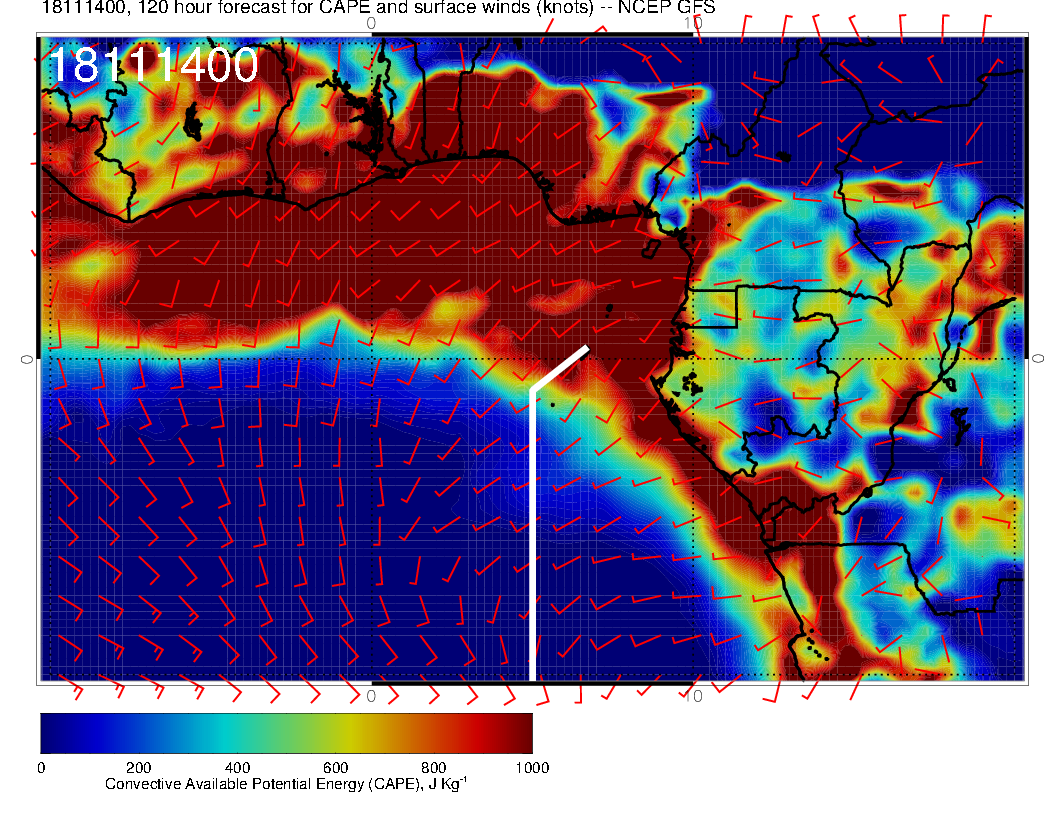The height and width of the screenshot is (816, 1056).
Task: Click the midpoint of the white vertical line
Action: [532, 534]
